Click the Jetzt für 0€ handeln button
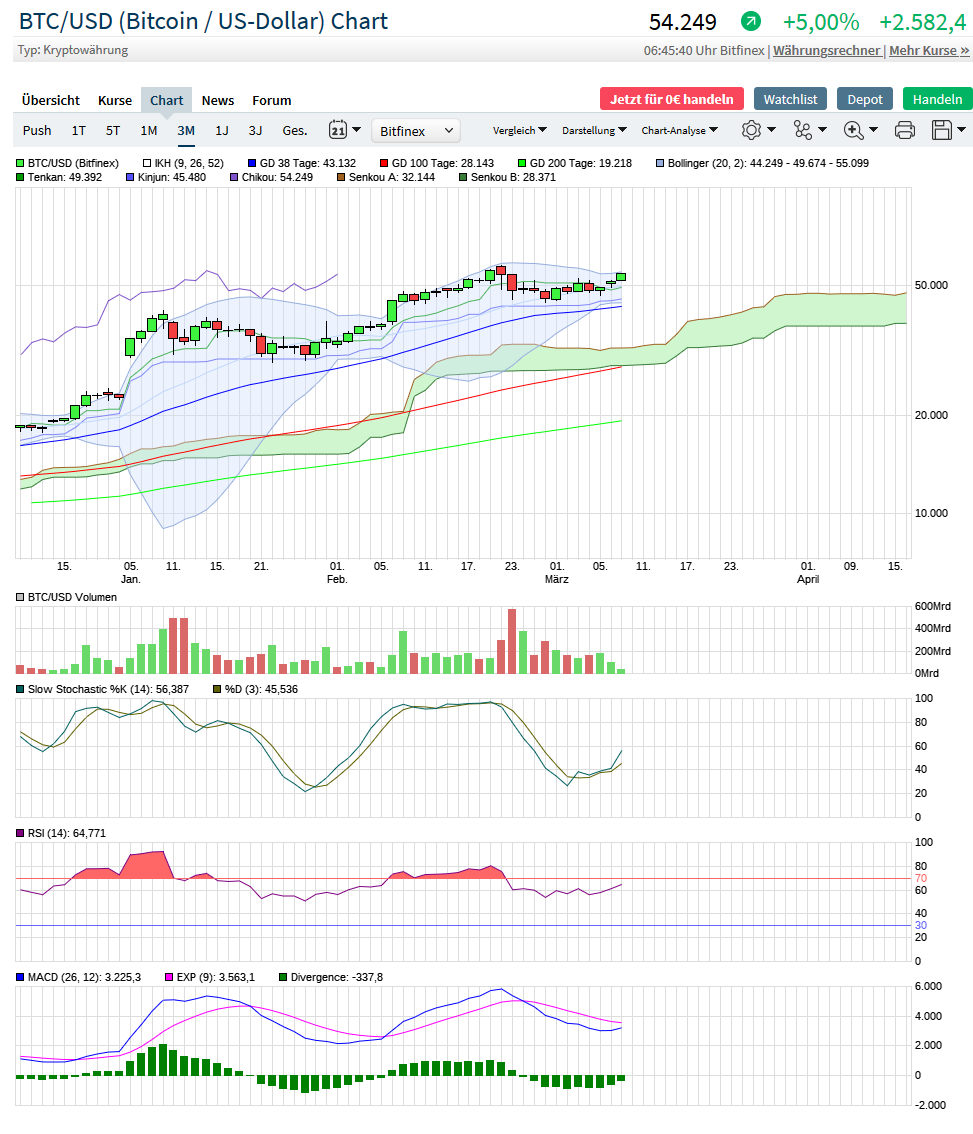The image size is (973, 1134). point(671,99)
